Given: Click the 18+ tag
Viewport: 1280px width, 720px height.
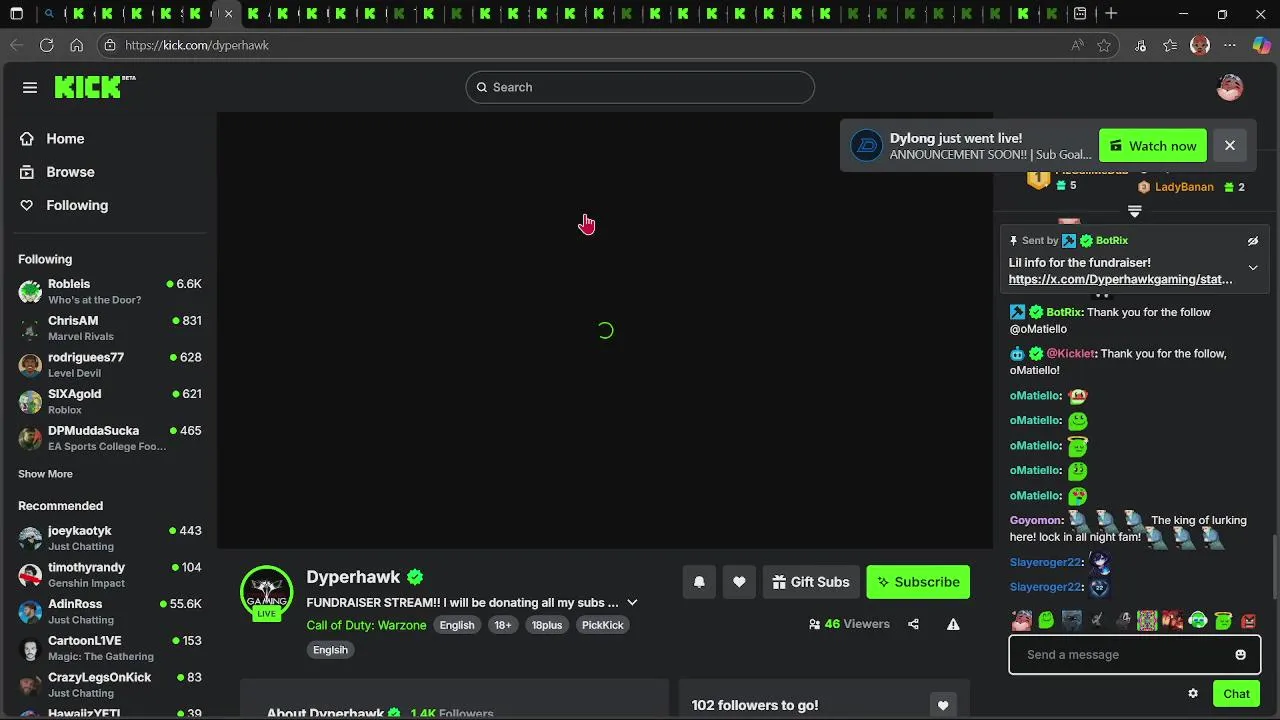Looking at the screenshot, I should [502, 625].
